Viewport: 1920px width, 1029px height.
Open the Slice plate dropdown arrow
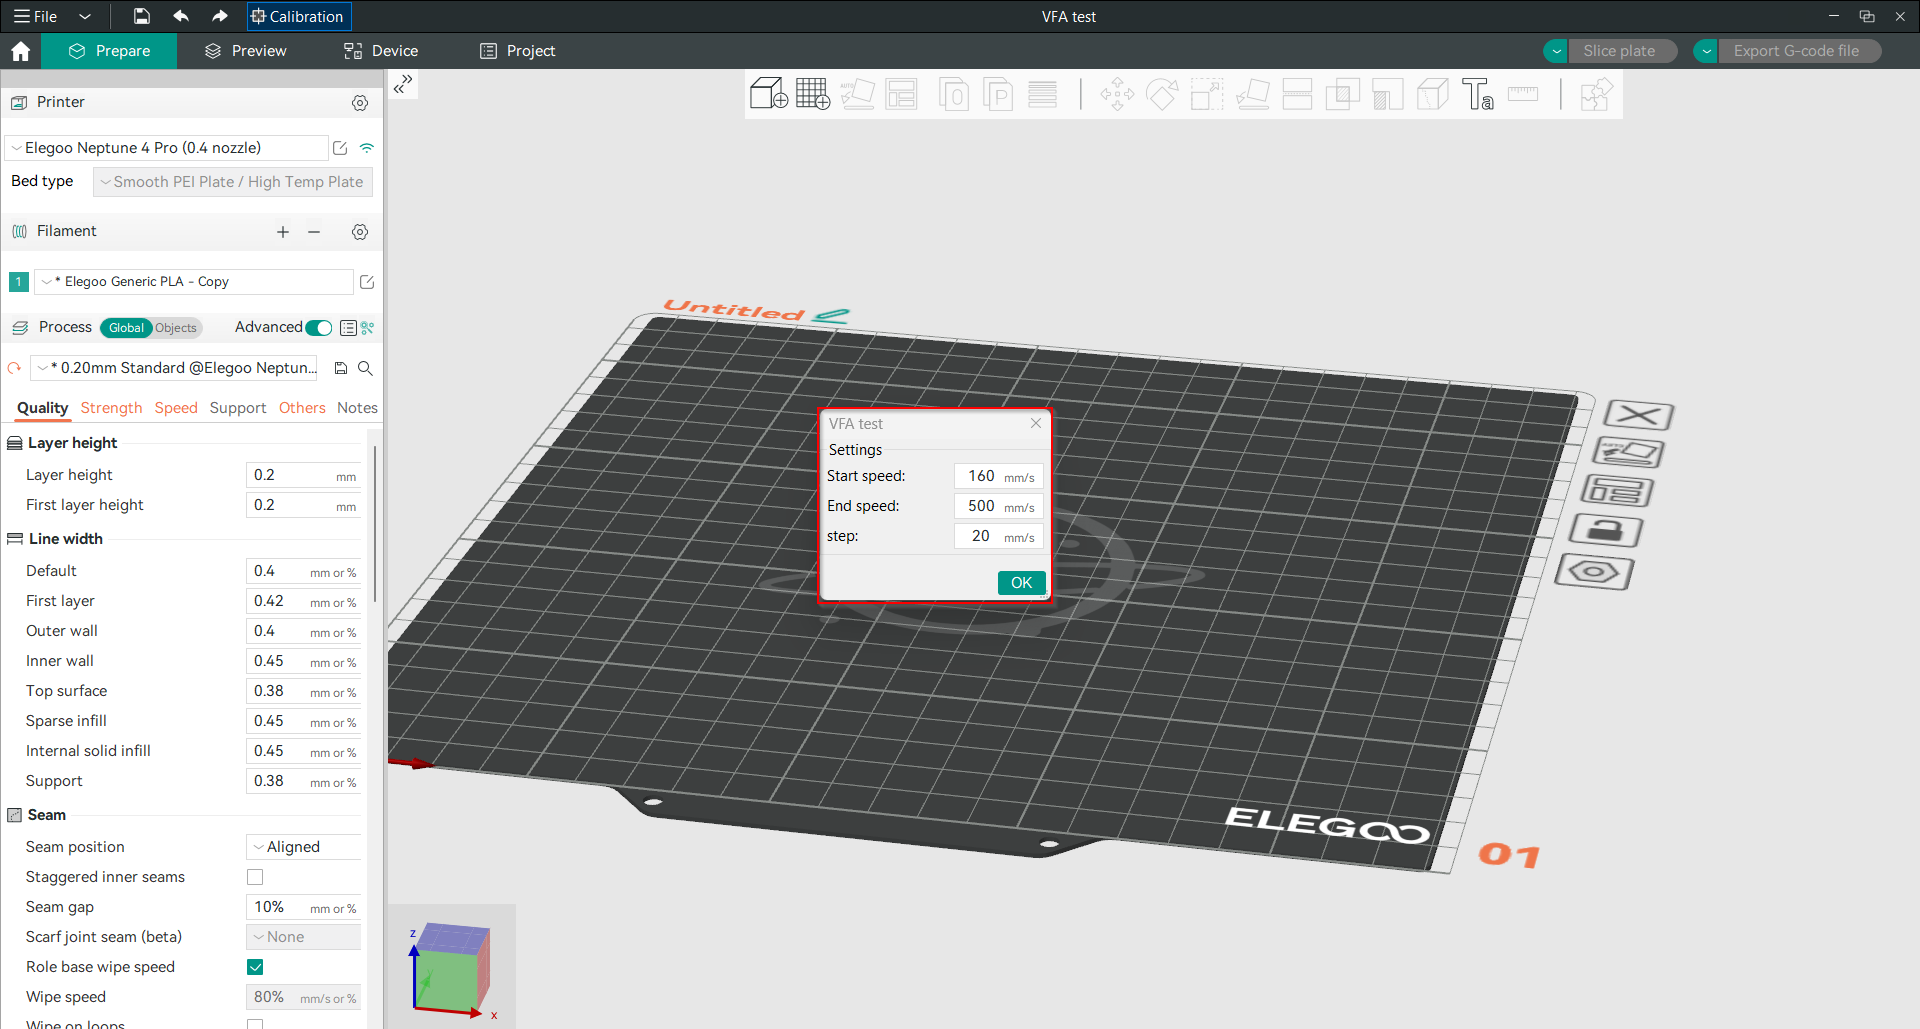tap(1556, 51)
